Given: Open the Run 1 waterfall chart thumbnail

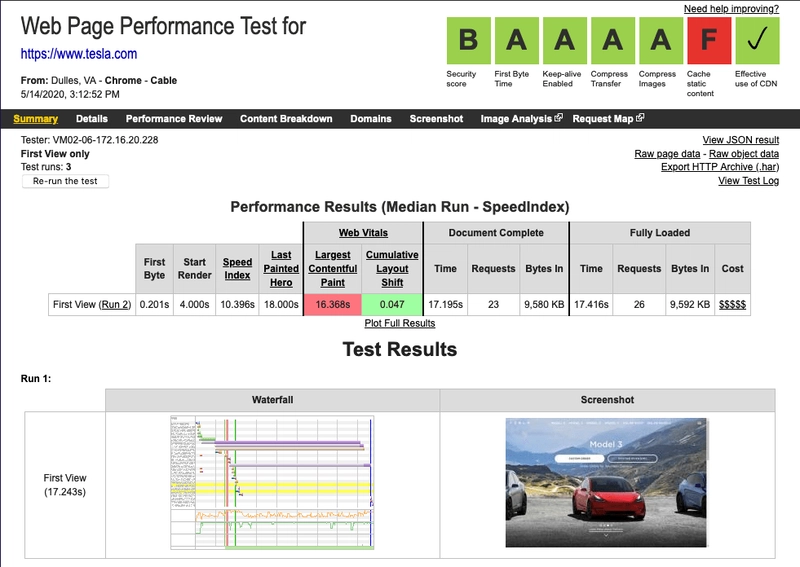Looking at the screenshot, I should 272,483.
